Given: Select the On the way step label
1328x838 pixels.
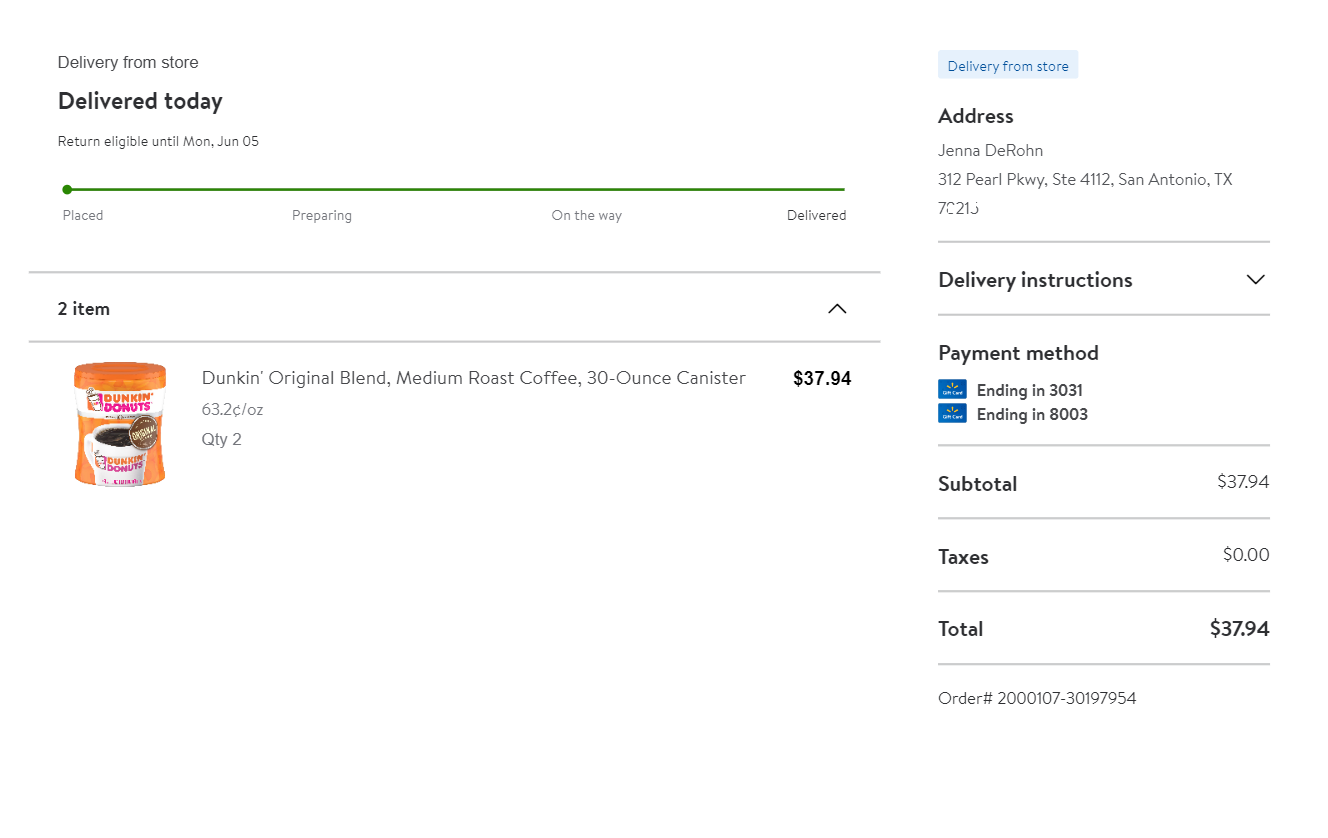Looking at the screenshot, I should [586, 215].
